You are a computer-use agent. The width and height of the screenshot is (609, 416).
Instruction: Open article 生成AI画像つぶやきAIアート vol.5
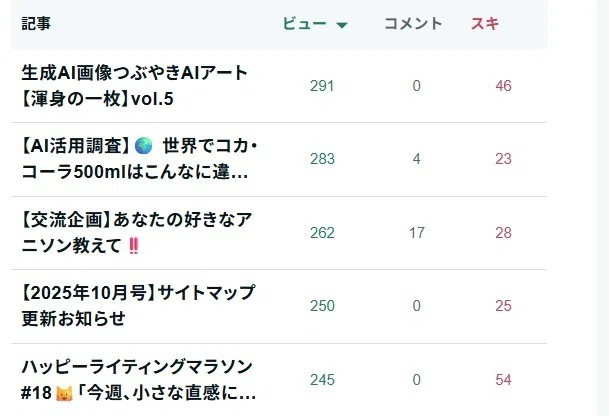coord(135,86)
